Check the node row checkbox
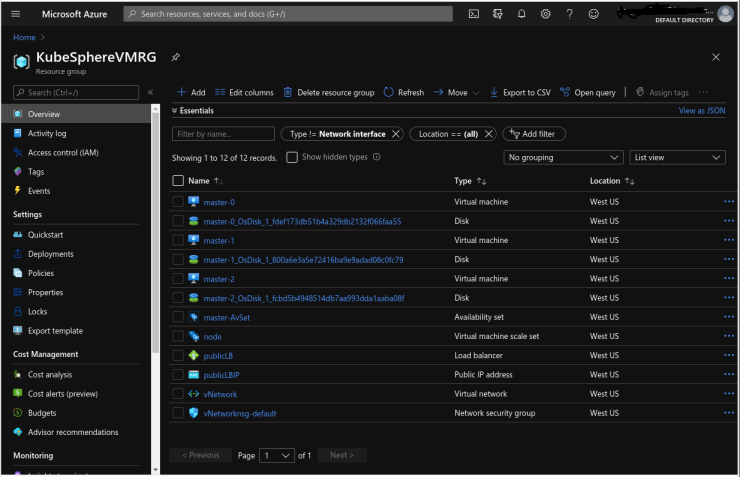The height and width of the screenshot is (477, 740). [178, 336]
